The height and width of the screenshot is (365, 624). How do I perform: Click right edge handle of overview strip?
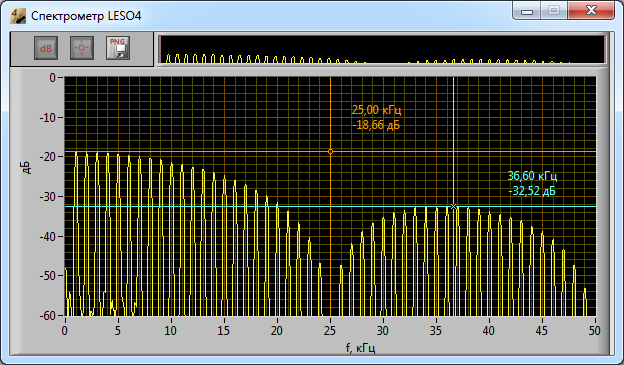605,49
